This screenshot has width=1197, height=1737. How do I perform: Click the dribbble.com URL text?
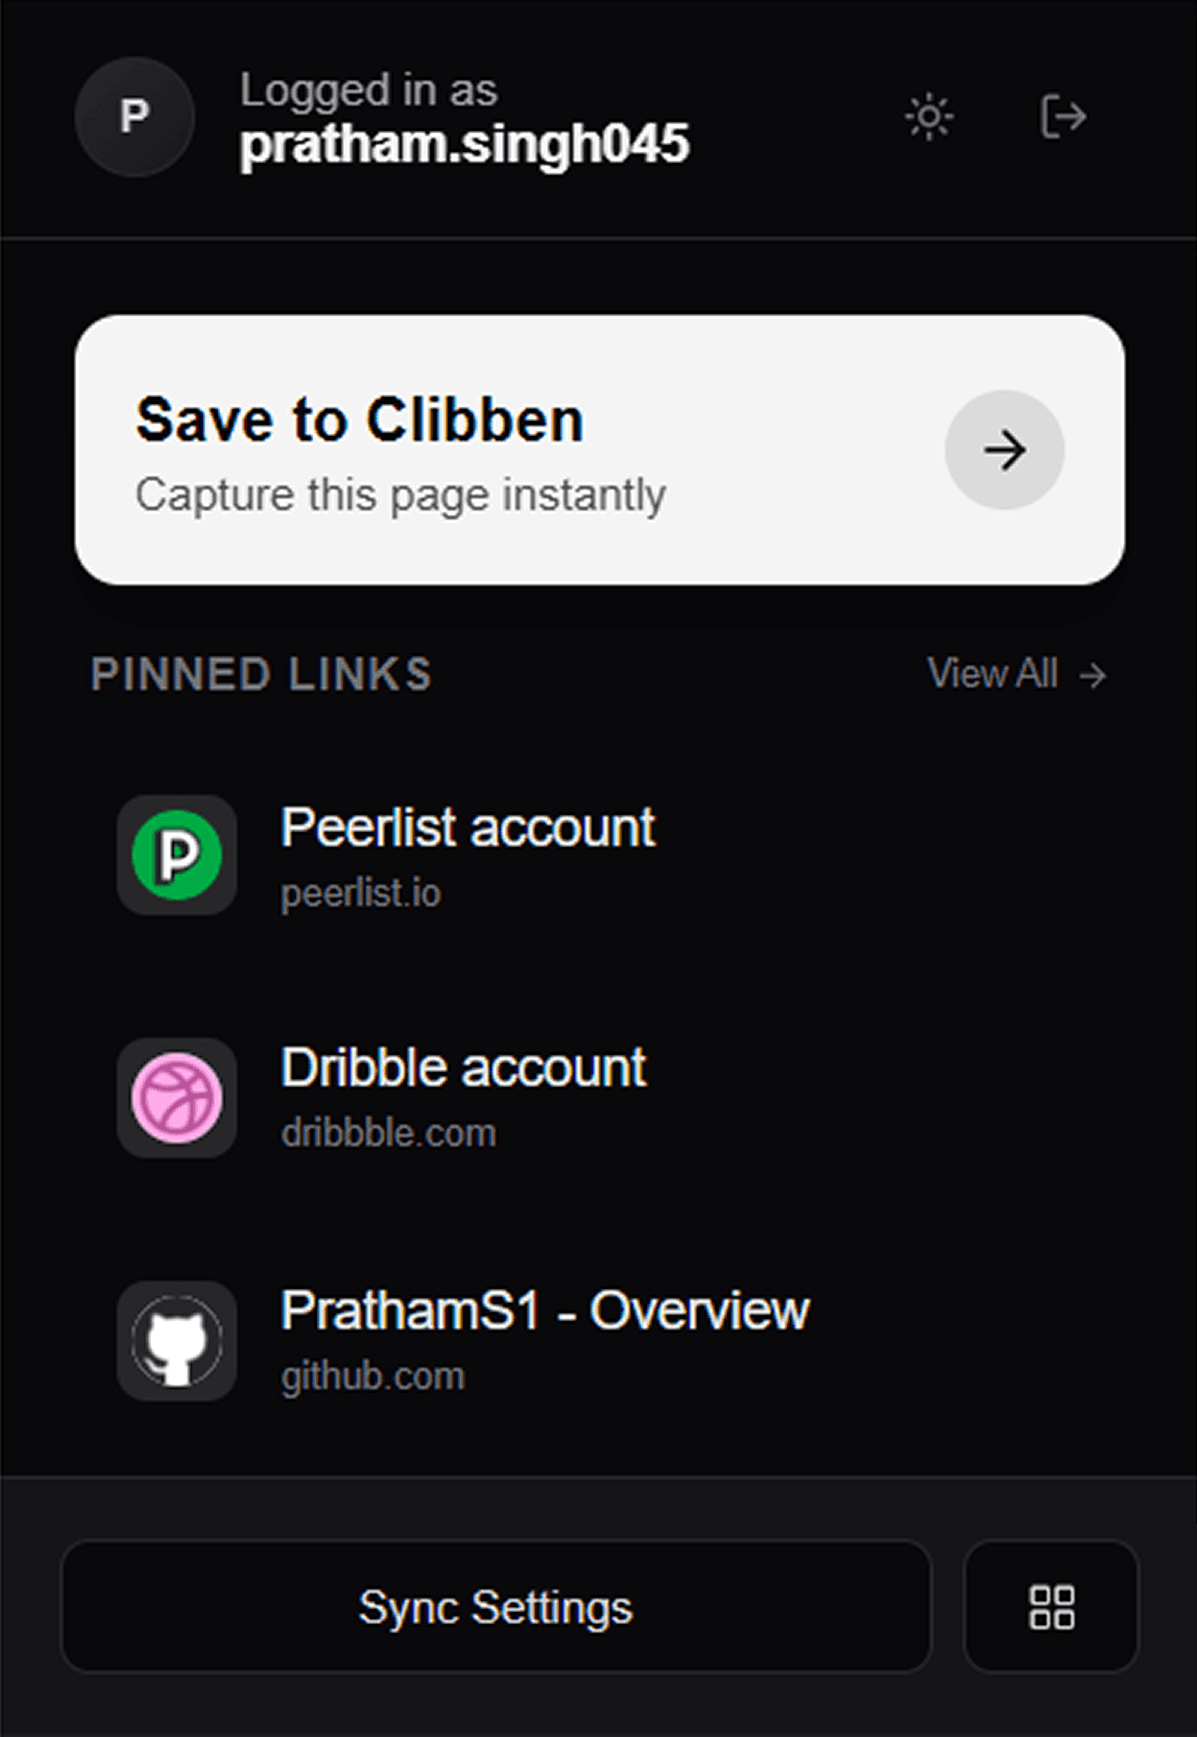click(x=389, y=1132)
